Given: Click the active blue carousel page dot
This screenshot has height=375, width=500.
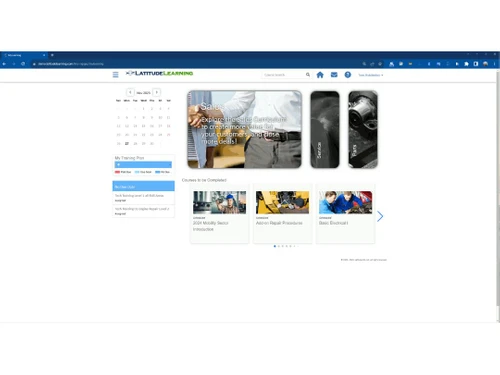Looking at the screenshot, I should click(x=275, y=246).
